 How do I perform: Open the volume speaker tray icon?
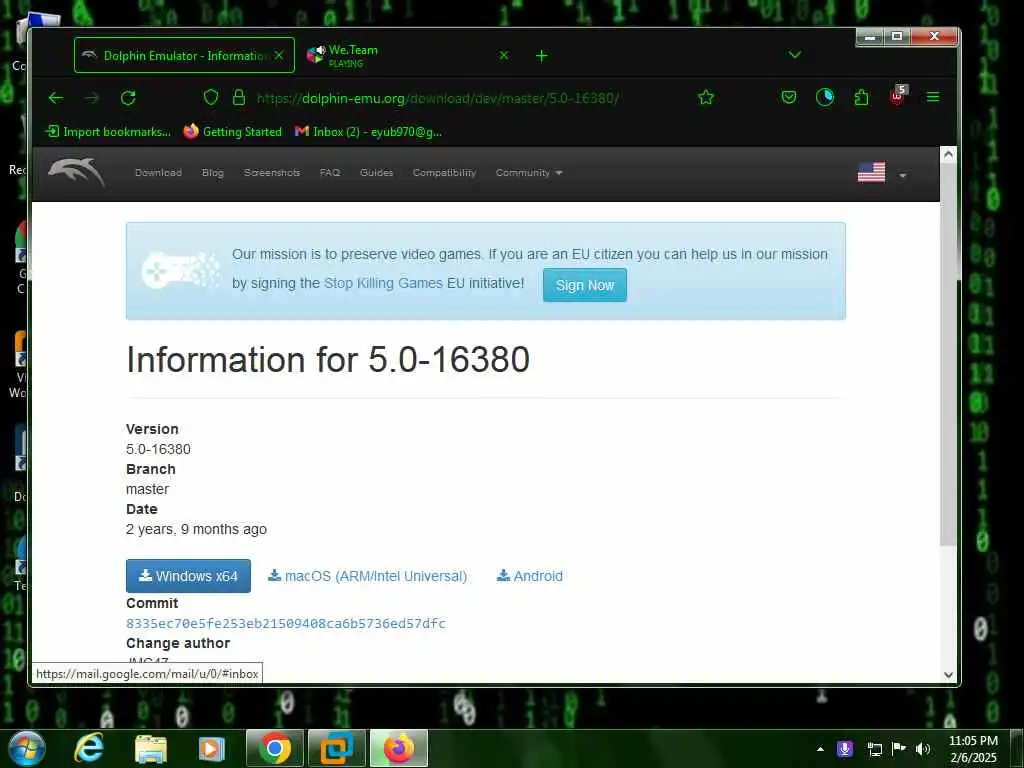click(923, 749)
